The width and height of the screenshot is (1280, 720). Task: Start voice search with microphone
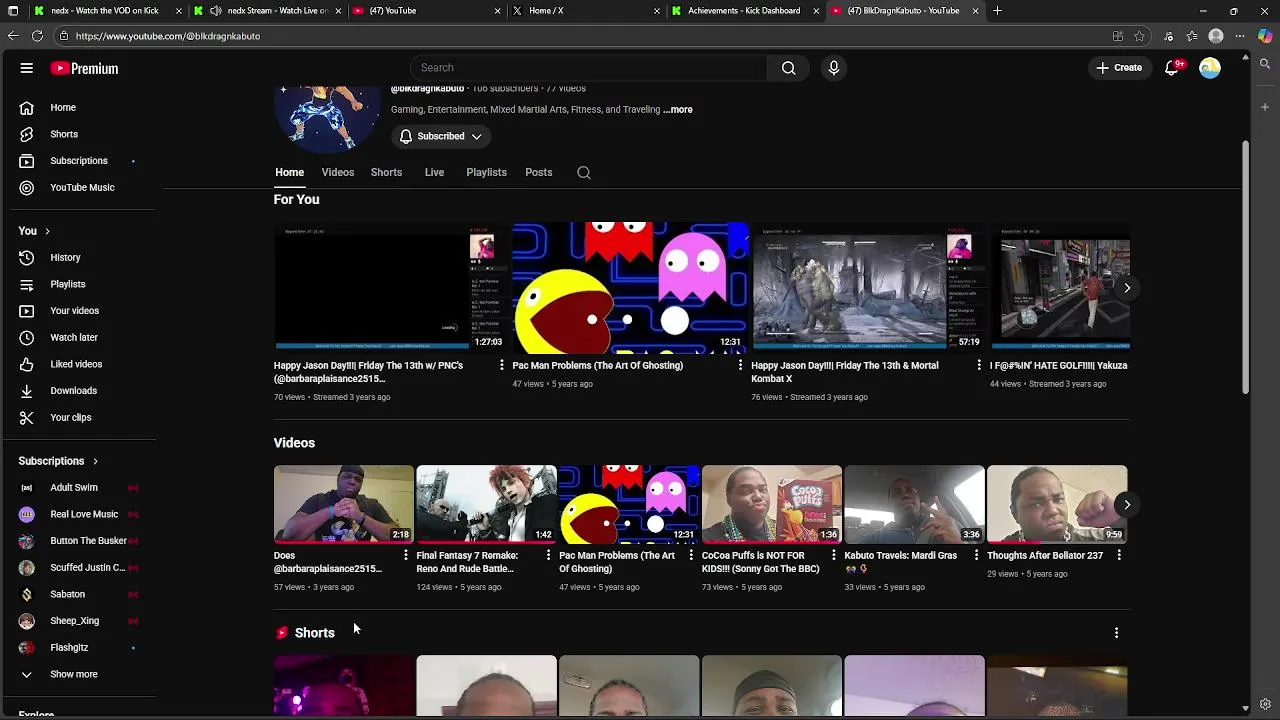pos(833,68)
